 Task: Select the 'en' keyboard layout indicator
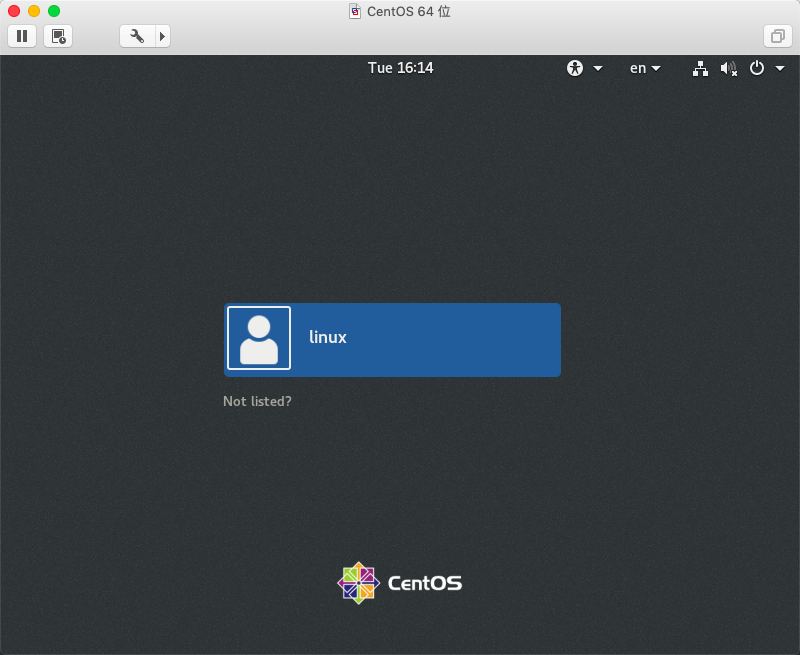click(x=637, y=68)
